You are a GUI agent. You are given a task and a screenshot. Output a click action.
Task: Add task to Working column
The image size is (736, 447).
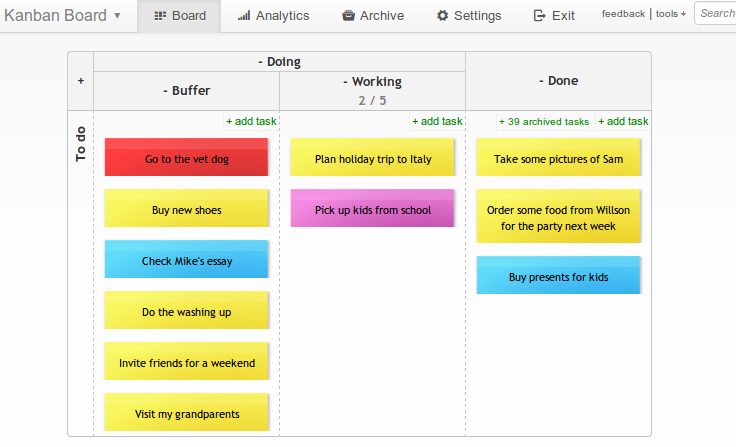(x=437, y=121)
